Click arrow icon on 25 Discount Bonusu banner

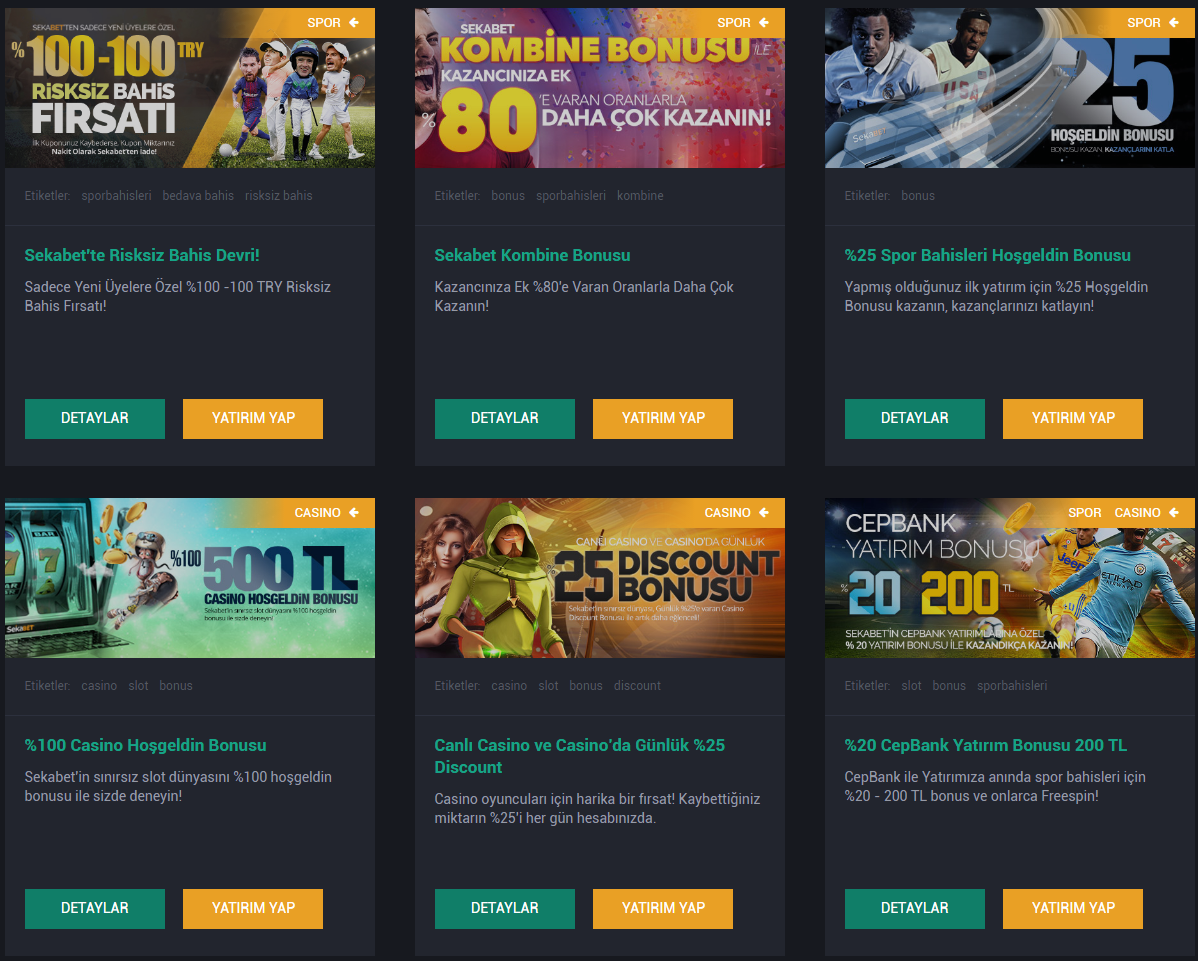coord(764,513)
